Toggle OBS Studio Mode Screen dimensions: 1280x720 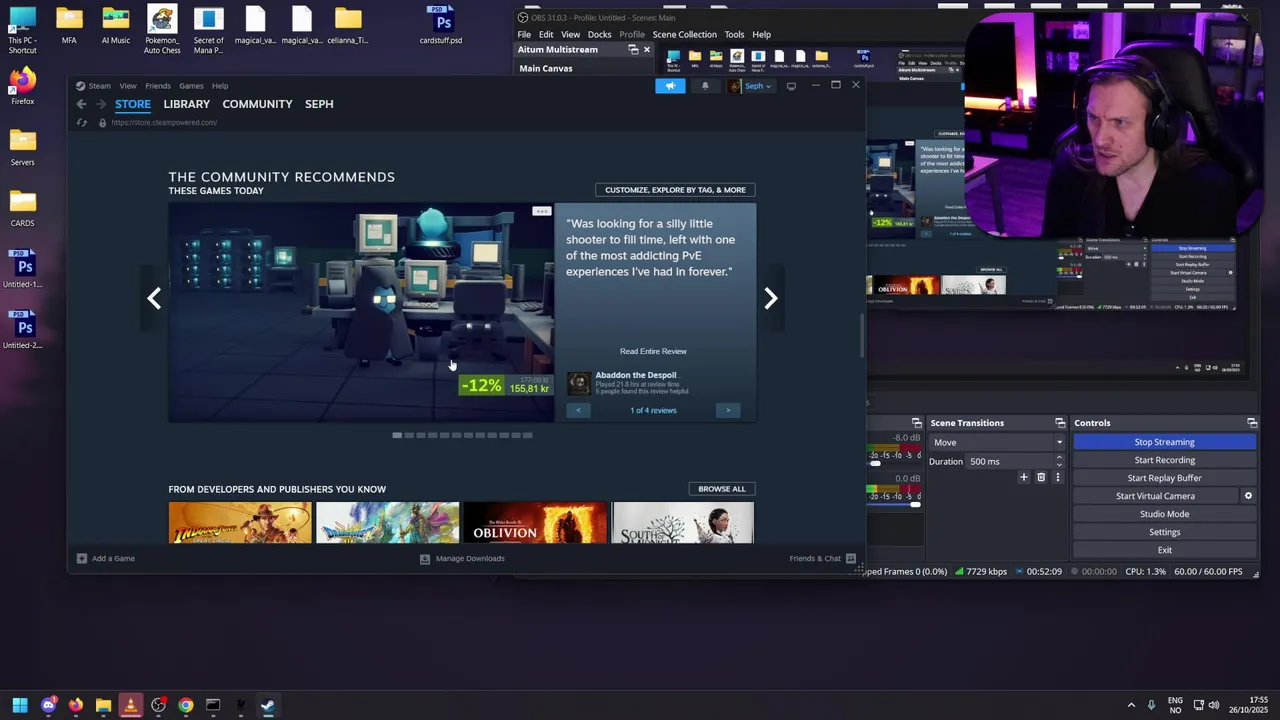[1164, 514]
